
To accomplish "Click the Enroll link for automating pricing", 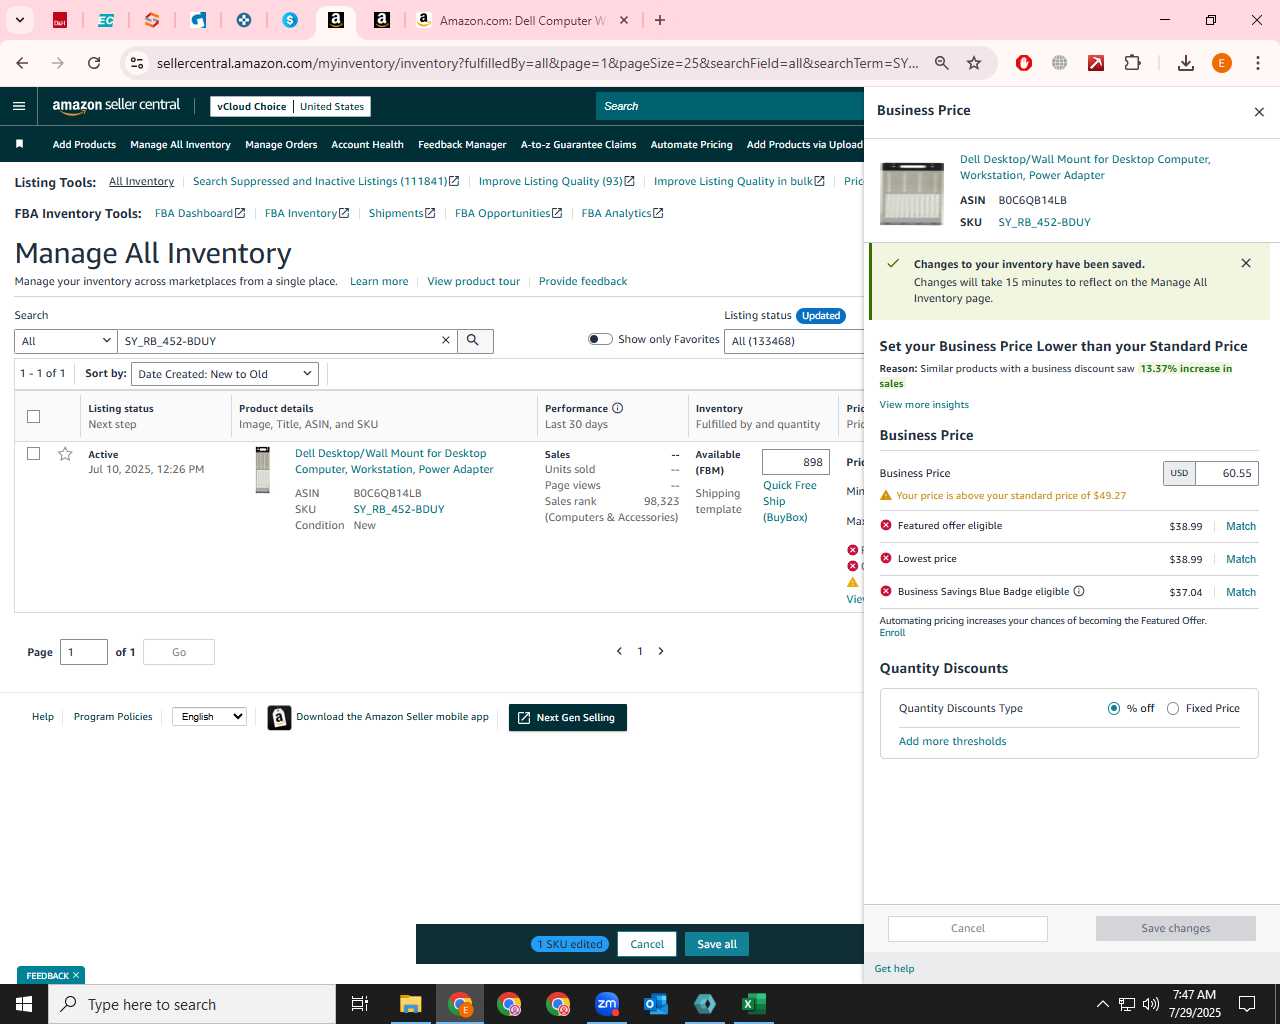I will [x=892, y=633].
